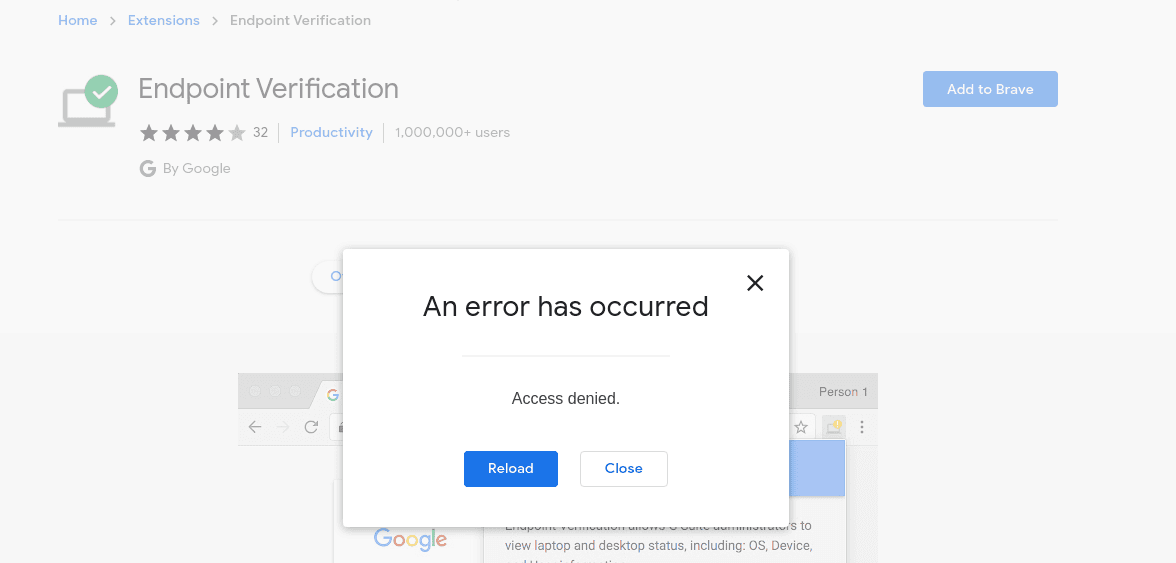Click three-dot menu icon in preview
1176x563 pixels.
point(862,427)
